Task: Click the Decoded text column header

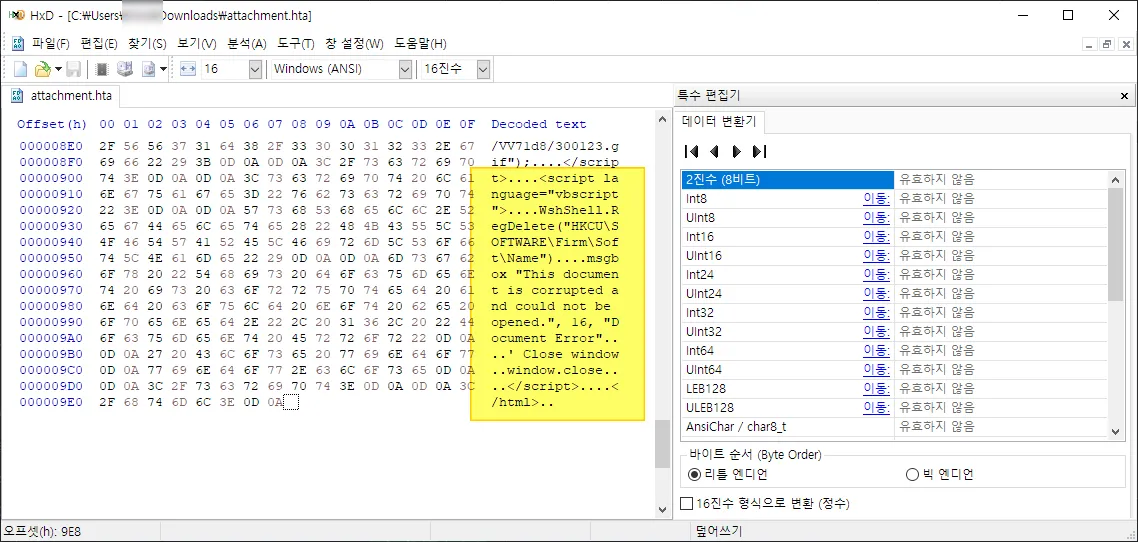Action: click(539, 124)
